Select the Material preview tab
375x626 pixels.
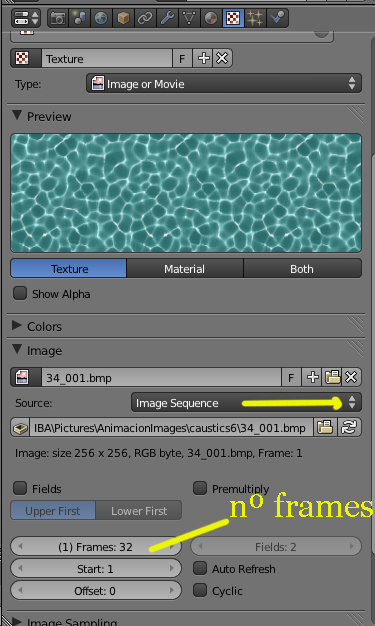185,268
